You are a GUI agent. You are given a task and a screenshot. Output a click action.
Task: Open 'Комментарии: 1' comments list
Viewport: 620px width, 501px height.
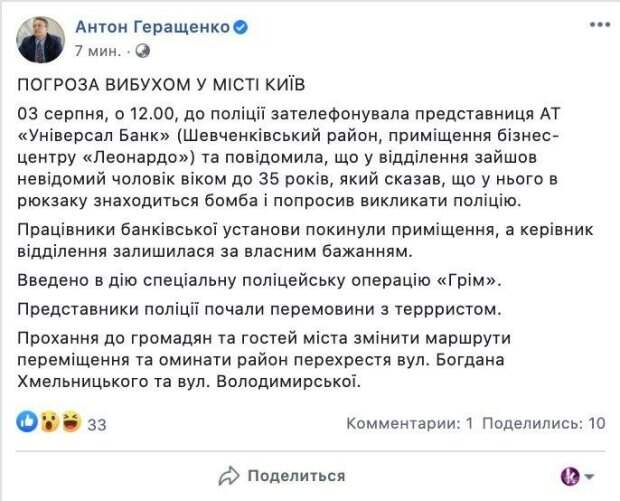pyautogui.click(x=409, y=423)
